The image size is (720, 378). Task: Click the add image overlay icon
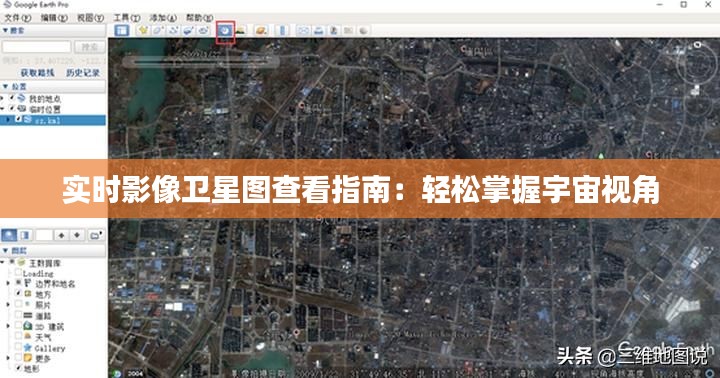click(x=188, y=31)
